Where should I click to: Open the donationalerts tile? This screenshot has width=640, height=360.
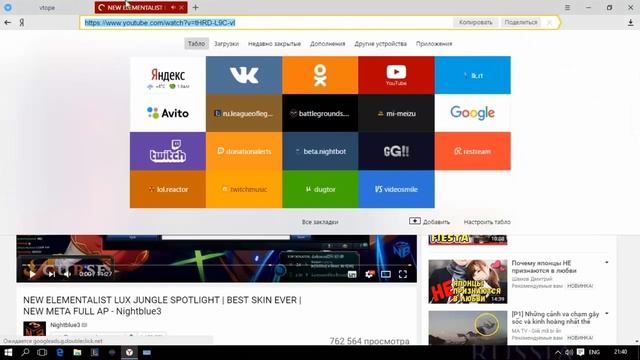click(x=244, y=151)
